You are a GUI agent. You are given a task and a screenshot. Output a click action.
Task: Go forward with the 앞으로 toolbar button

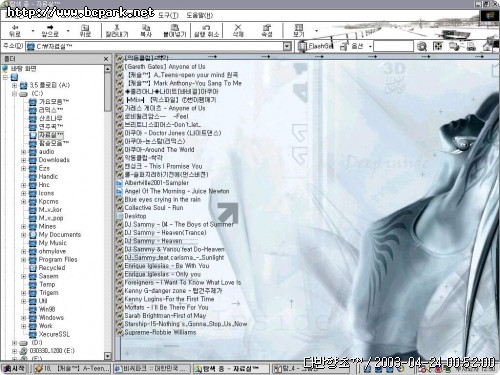(x=50, y=30)
